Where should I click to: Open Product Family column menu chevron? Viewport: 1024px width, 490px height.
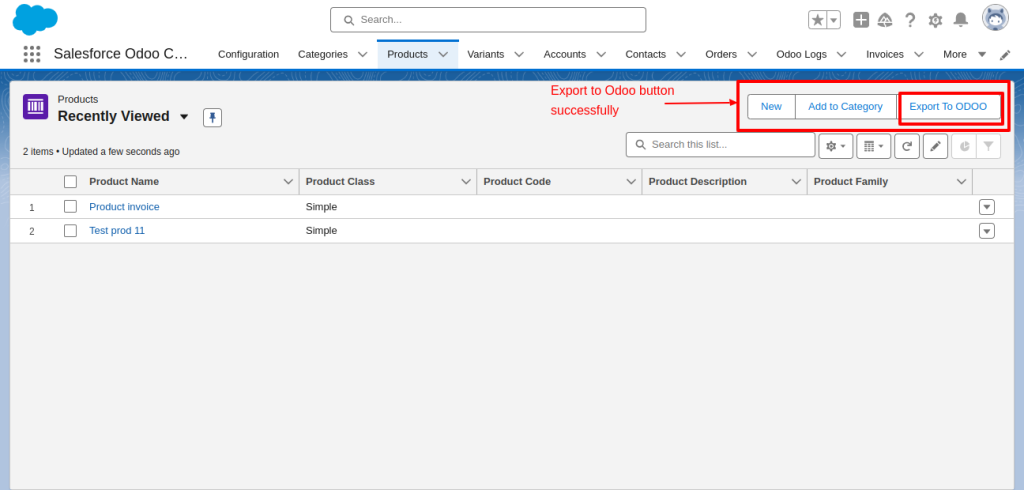pos(961,182)
